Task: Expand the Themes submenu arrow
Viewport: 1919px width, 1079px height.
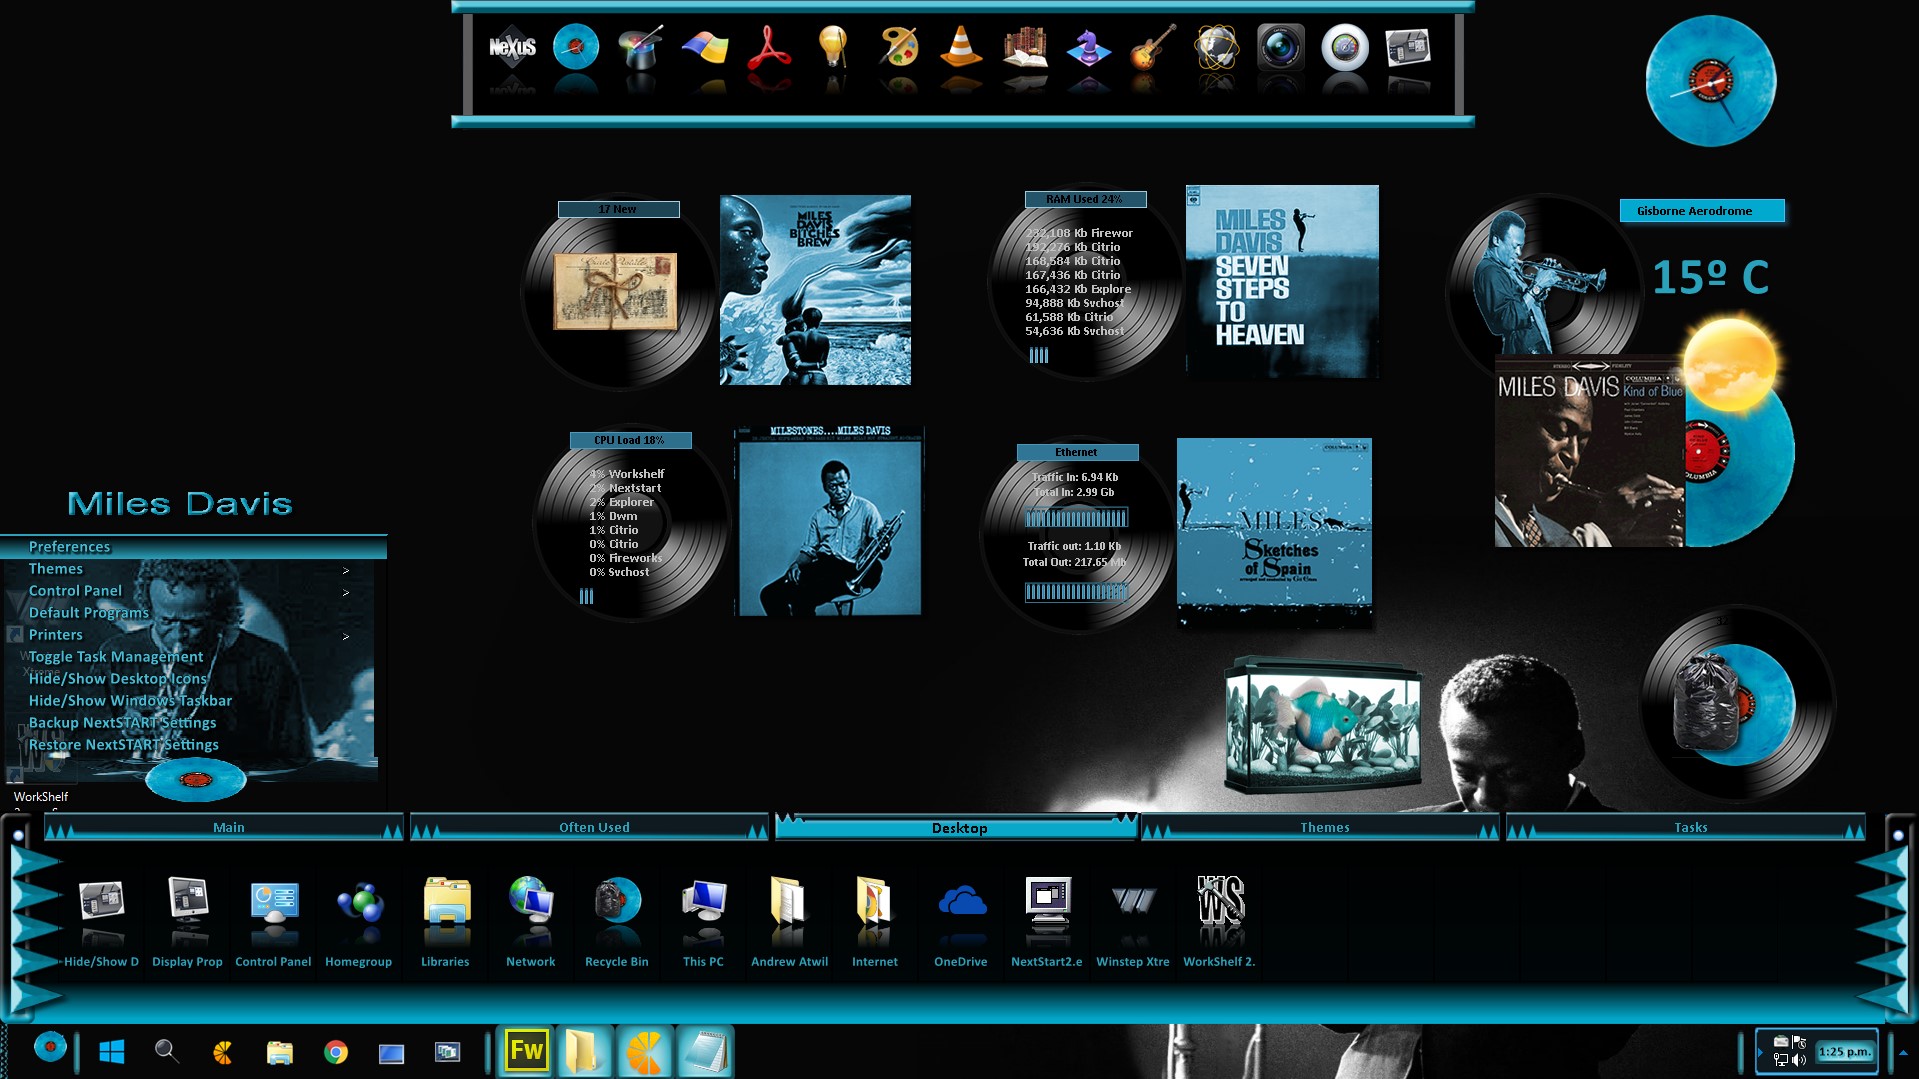Action: pos(346,570)
